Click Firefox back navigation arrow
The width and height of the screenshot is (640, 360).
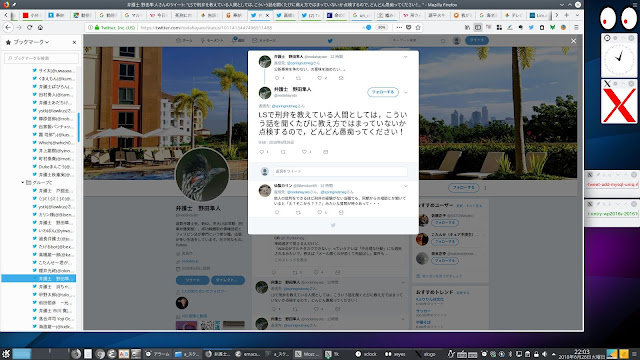pyautogui.click(x=9, y=27)
